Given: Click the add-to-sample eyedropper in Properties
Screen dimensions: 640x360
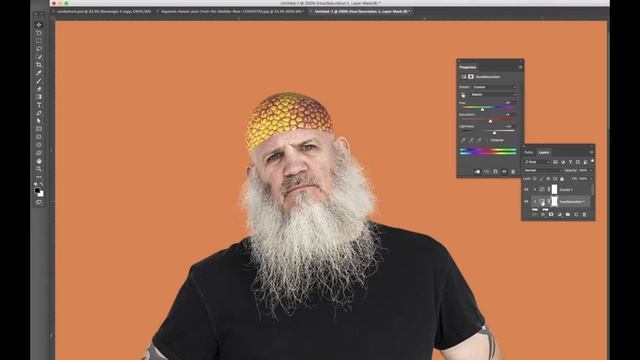Looking at the screenshot, I should click(x=471, y=140).
